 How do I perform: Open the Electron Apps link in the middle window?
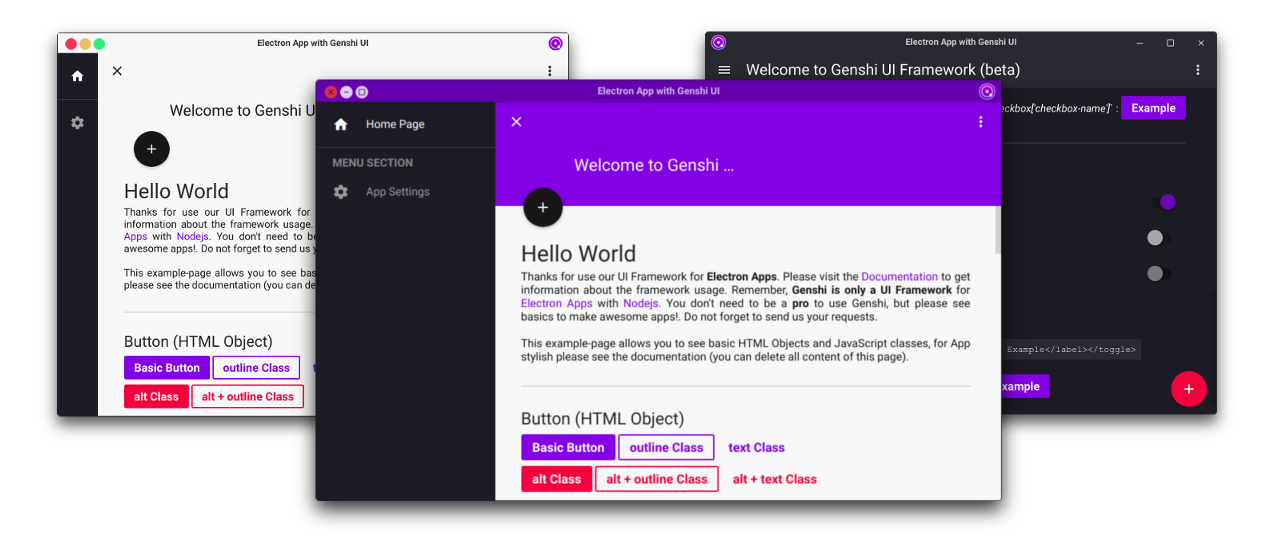(x=557, y=303)
